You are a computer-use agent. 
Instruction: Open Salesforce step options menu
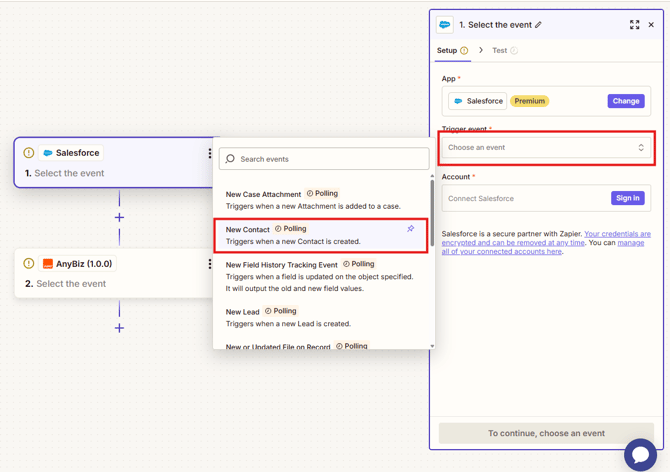[210, 153]
